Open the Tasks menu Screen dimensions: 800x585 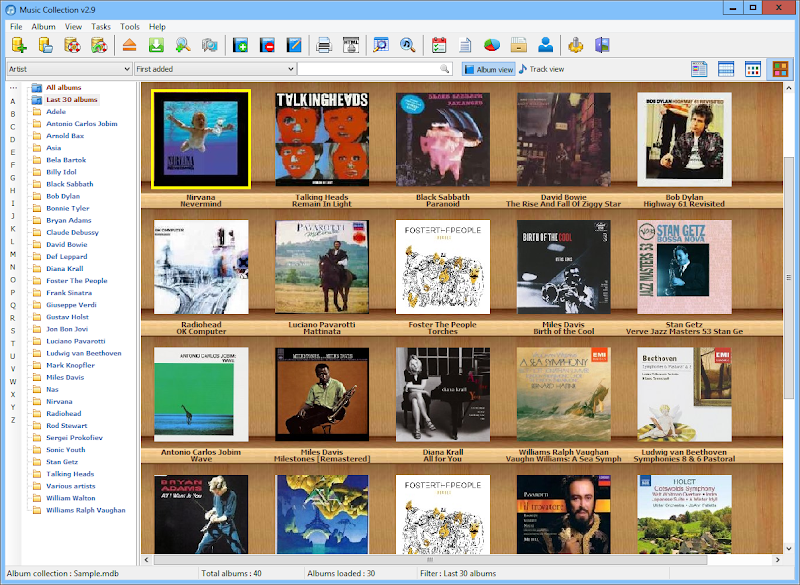coord(101,27)
